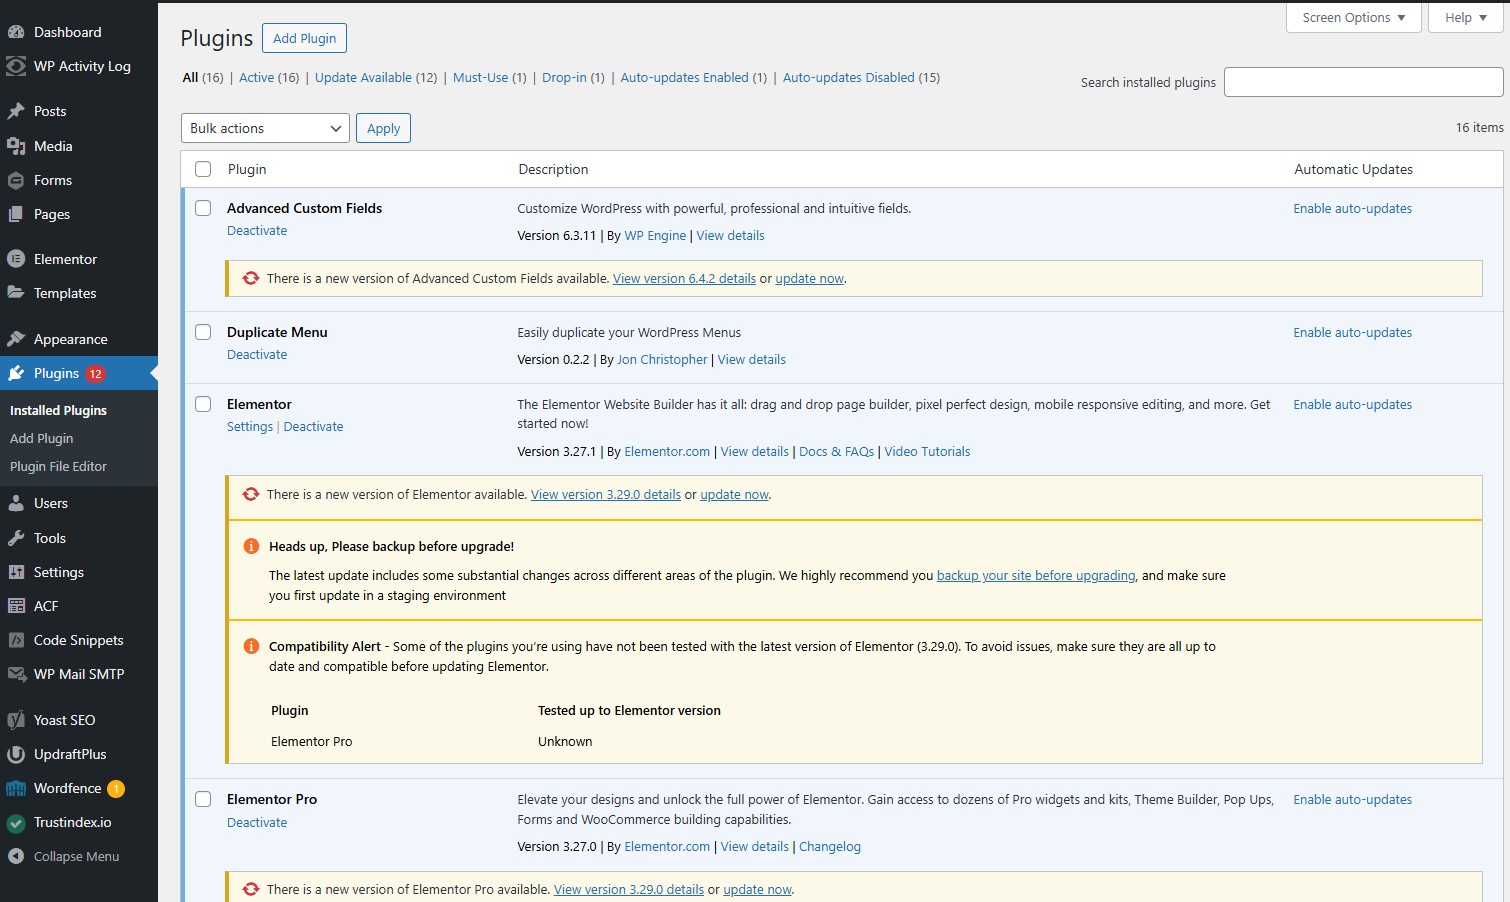Check the Advanced Custom Fields plugin checkbox
Viewport: 1510px width, 902px height.
tap(203, 208)
